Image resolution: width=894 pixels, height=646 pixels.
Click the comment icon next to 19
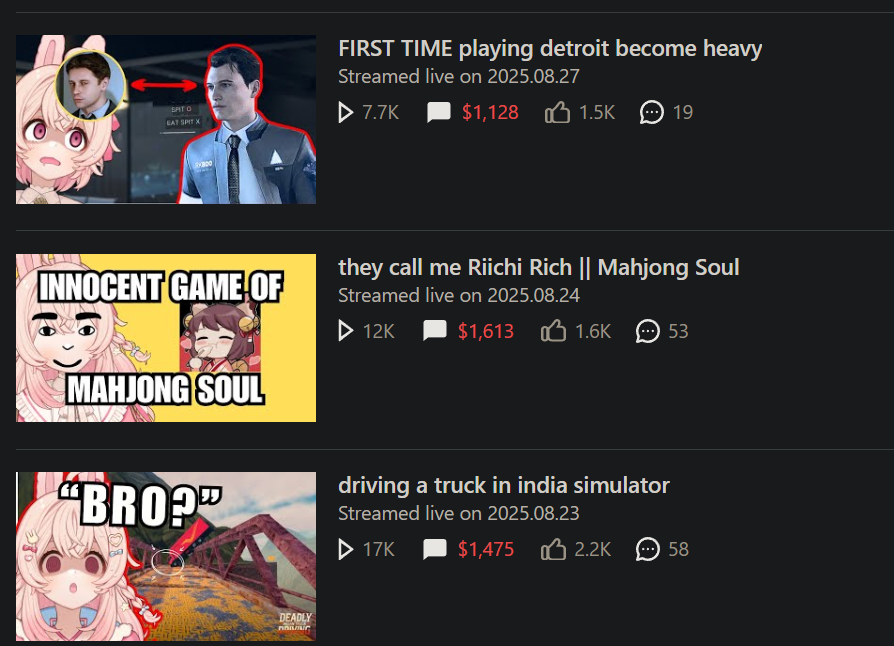[x=652, y=112]
